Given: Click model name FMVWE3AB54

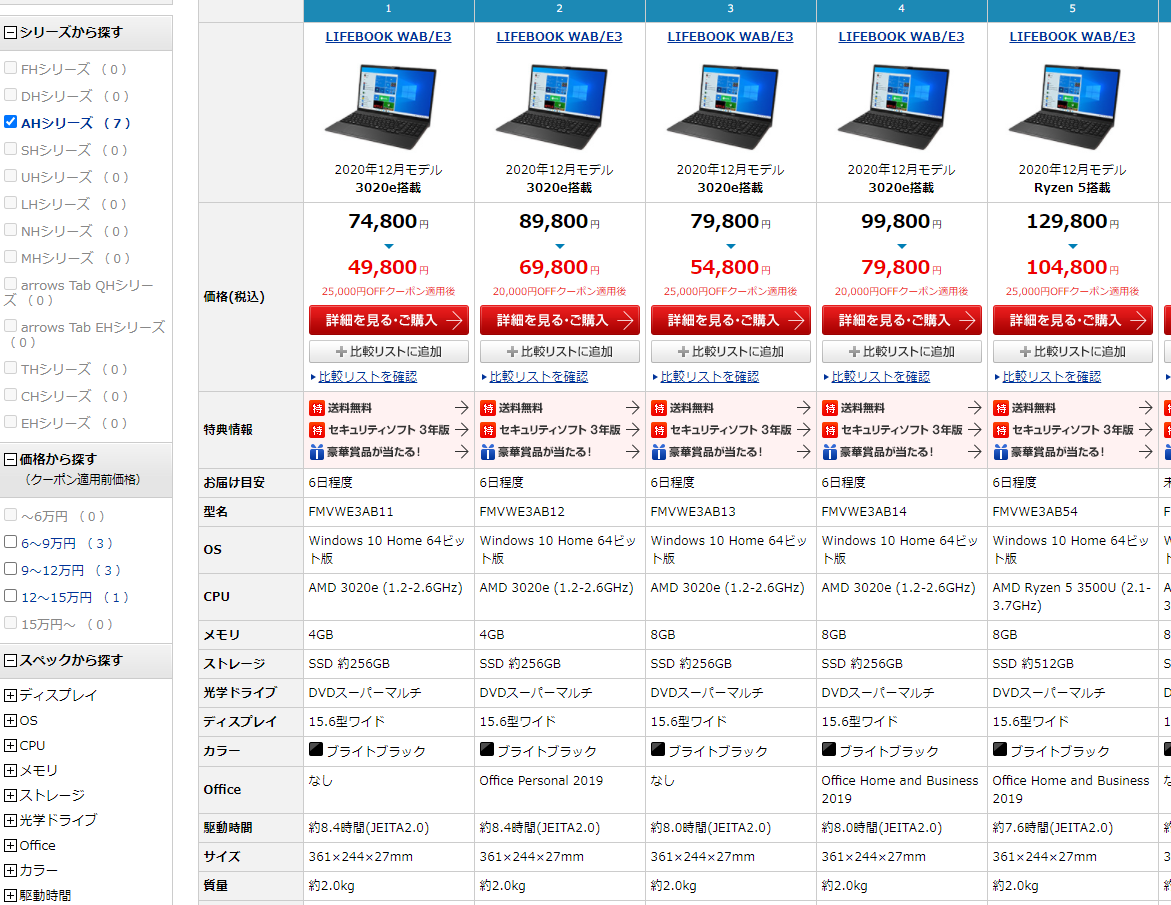Looking at the screenshot, I should [1035, 511].
